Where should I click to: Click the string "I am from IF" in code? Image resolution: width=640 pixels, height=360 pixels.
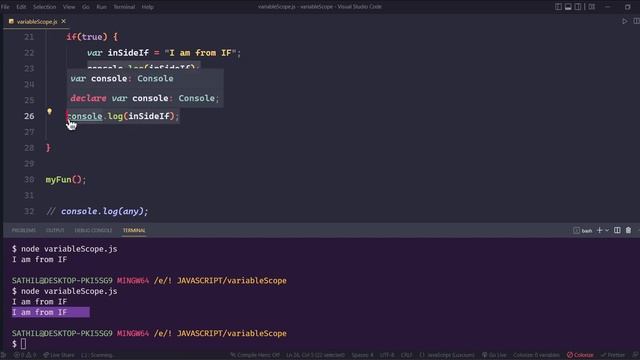pos(200,53)
